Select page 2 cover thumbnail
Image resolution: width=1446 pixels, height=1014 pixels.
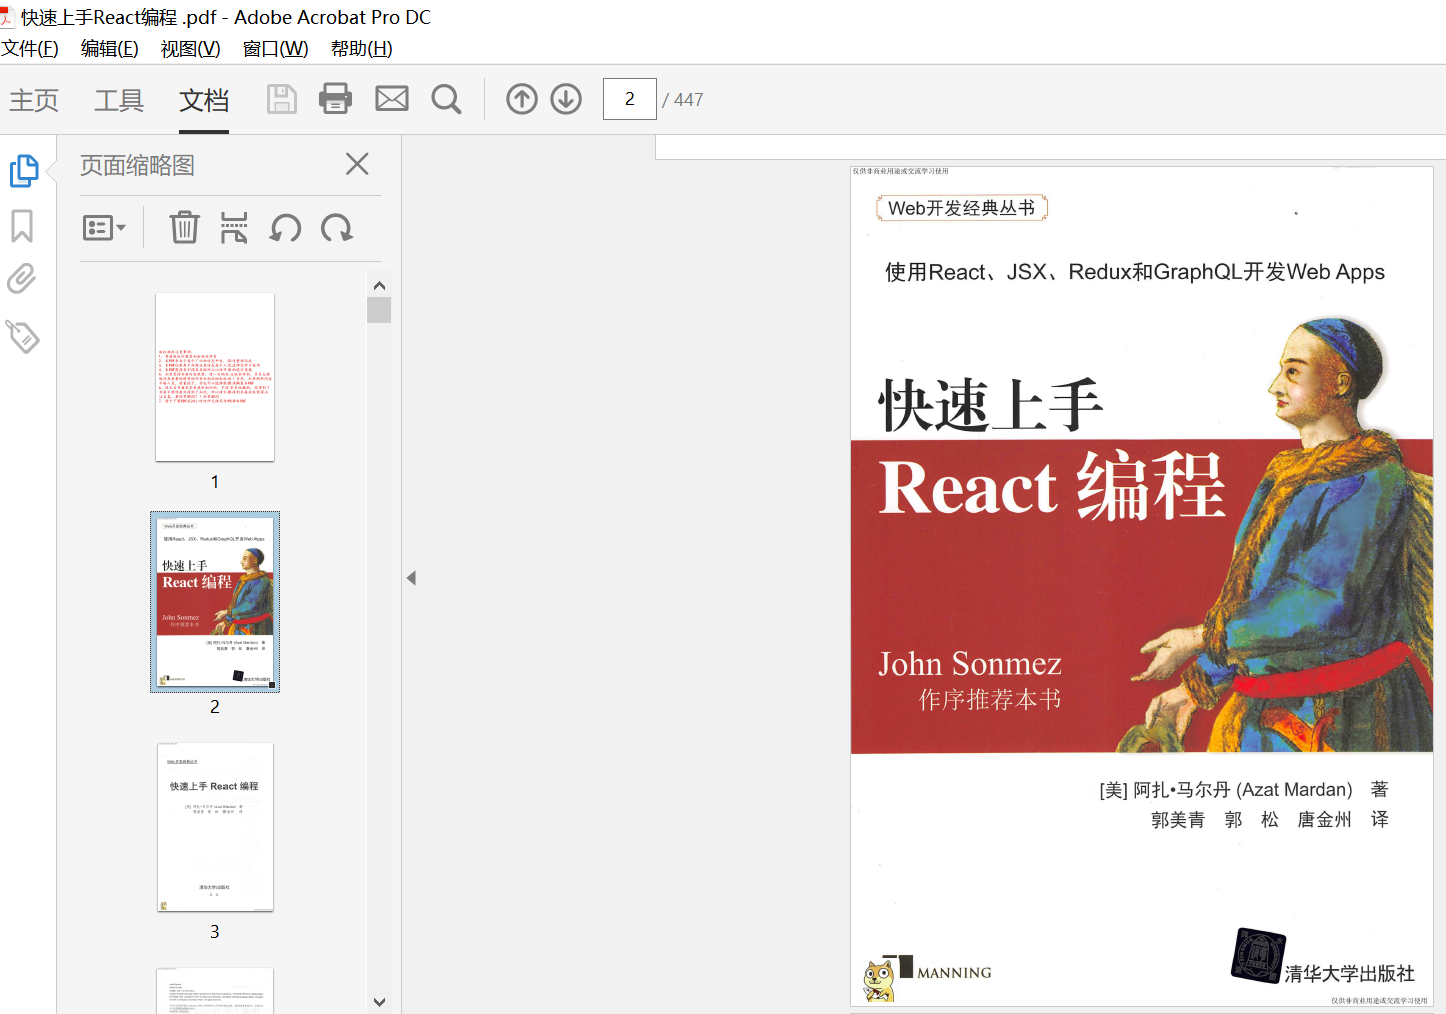[215, 602]
